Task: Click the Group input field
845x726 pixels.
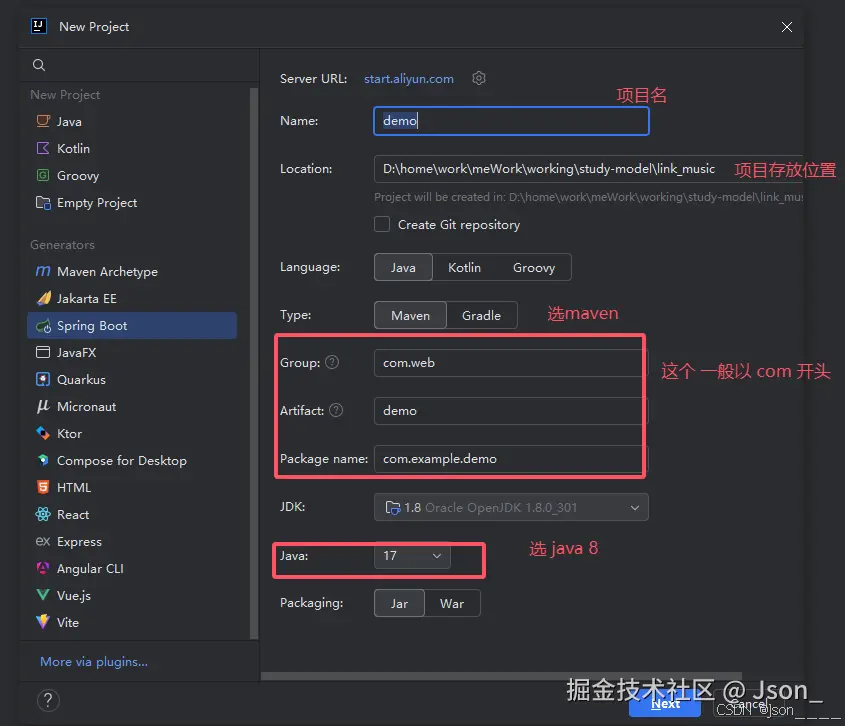Action: click(511, 363)
